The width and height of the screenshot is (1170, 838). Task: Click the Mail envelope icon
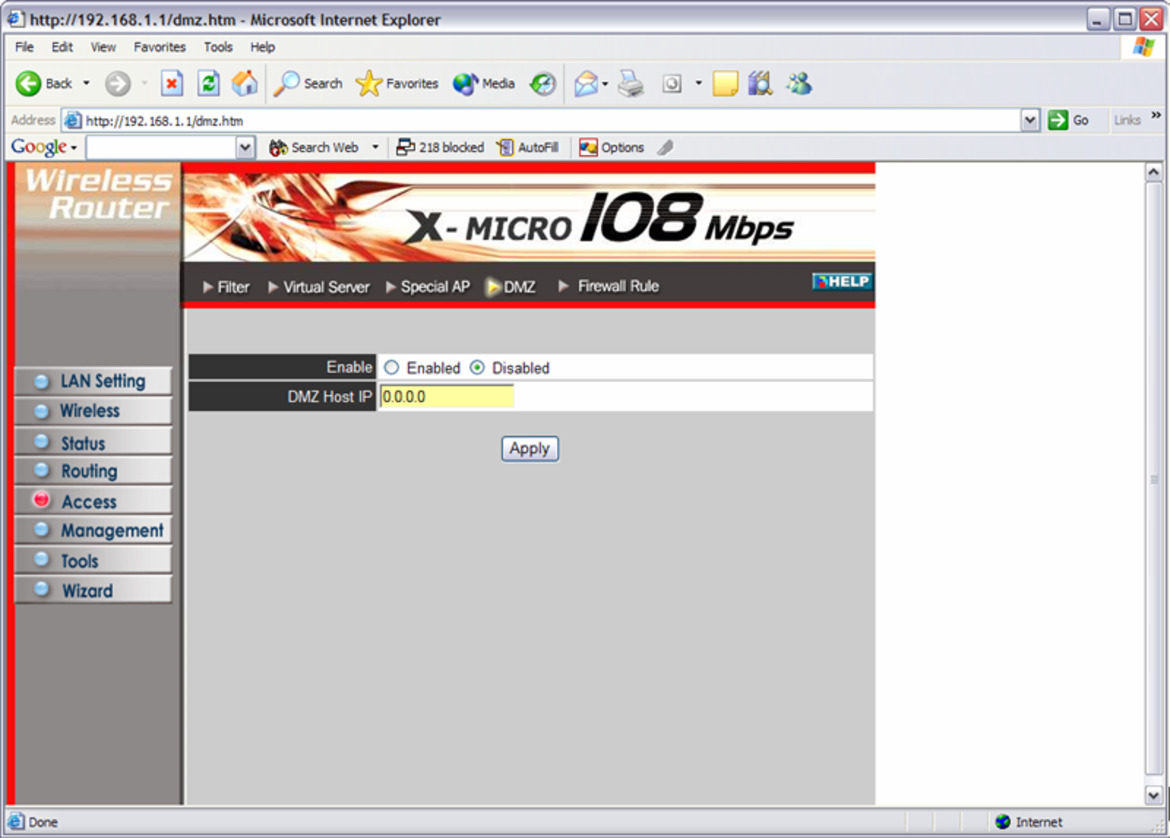click(586, 84)
